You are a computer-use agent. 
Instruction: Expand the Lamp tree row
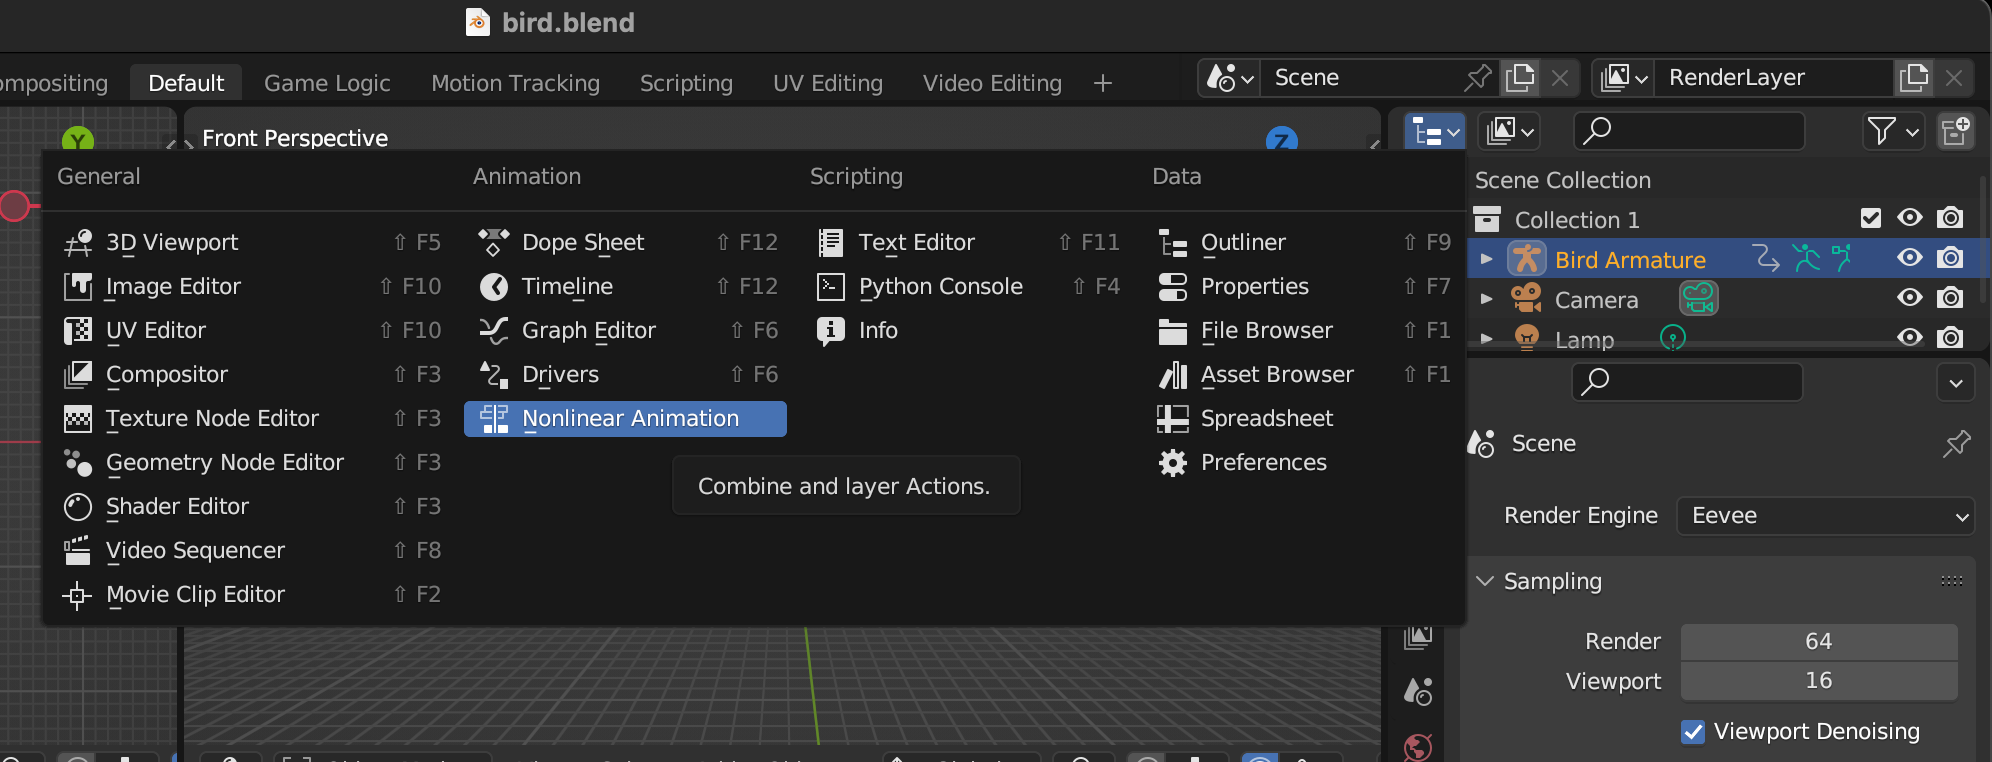pos(1487,339)
